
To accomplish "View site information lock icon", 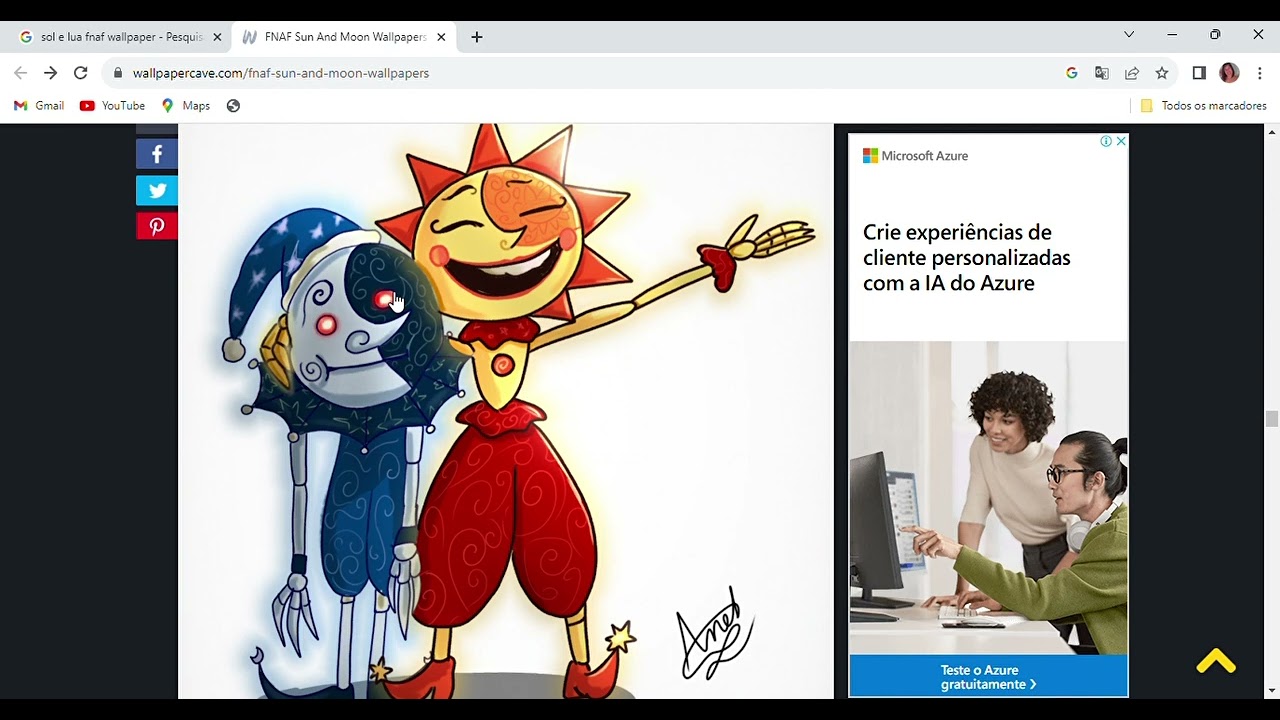I will tap(118, 73).
